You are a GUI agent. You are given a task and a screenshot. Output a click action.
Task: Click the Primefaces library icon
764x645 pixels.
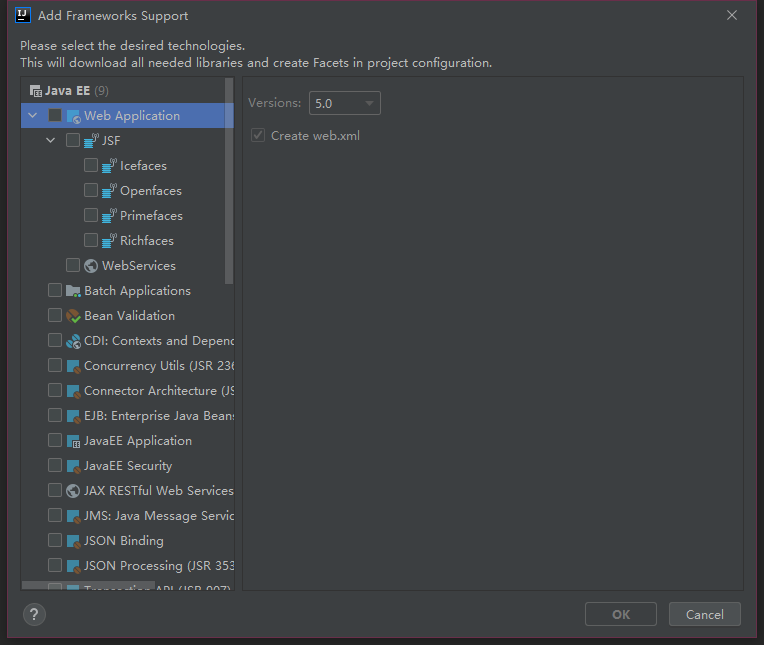pos(109,216)
